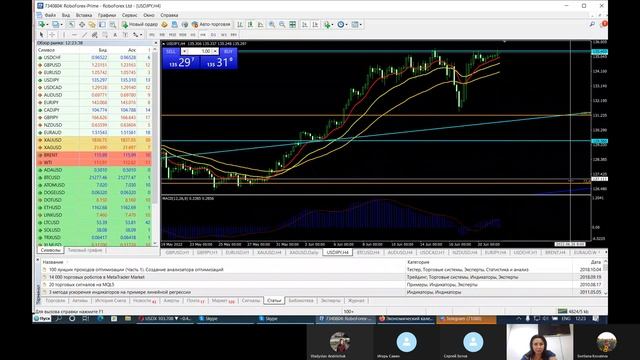This screenshot has width=640, height=360.
Task: Open new chart toolbar icon
Action: [x=41, y=24]
